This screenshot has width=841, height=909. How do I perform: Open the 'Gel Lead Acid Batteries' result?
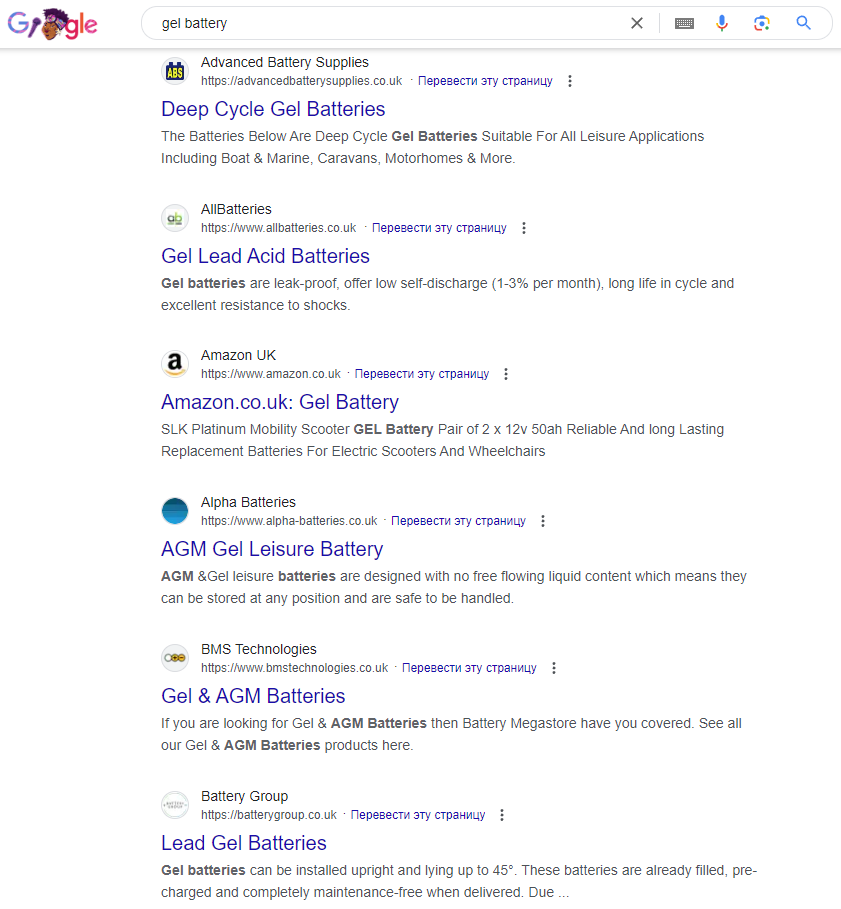point(265,256)
